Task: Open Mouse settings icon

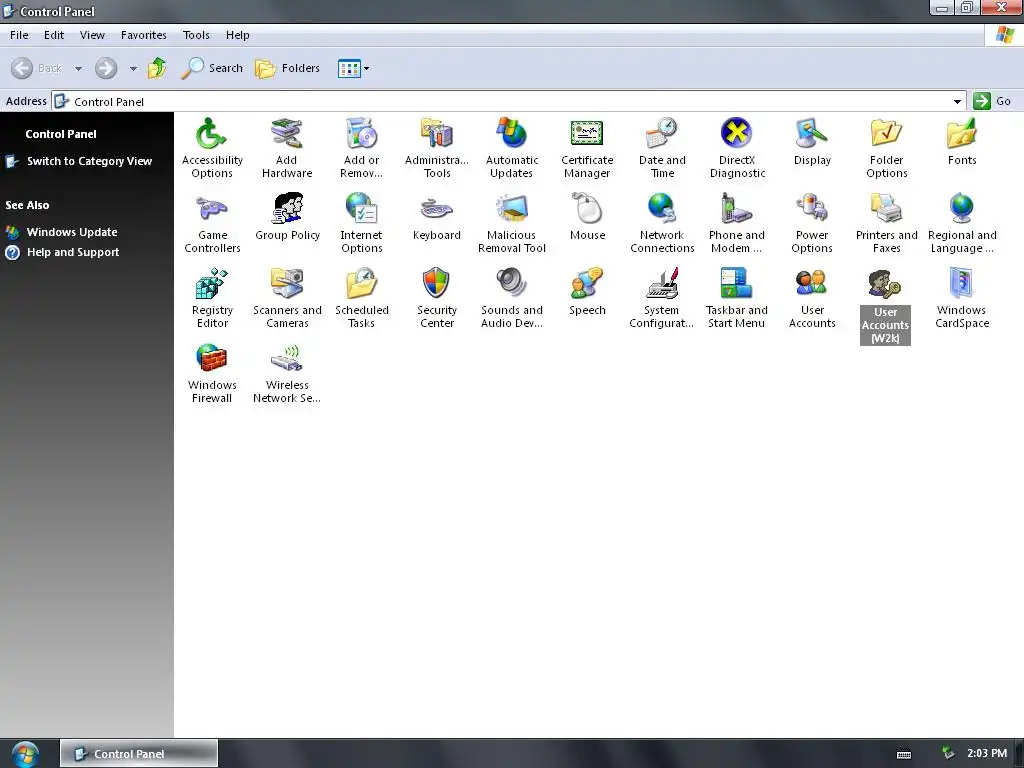Action: 586,217
